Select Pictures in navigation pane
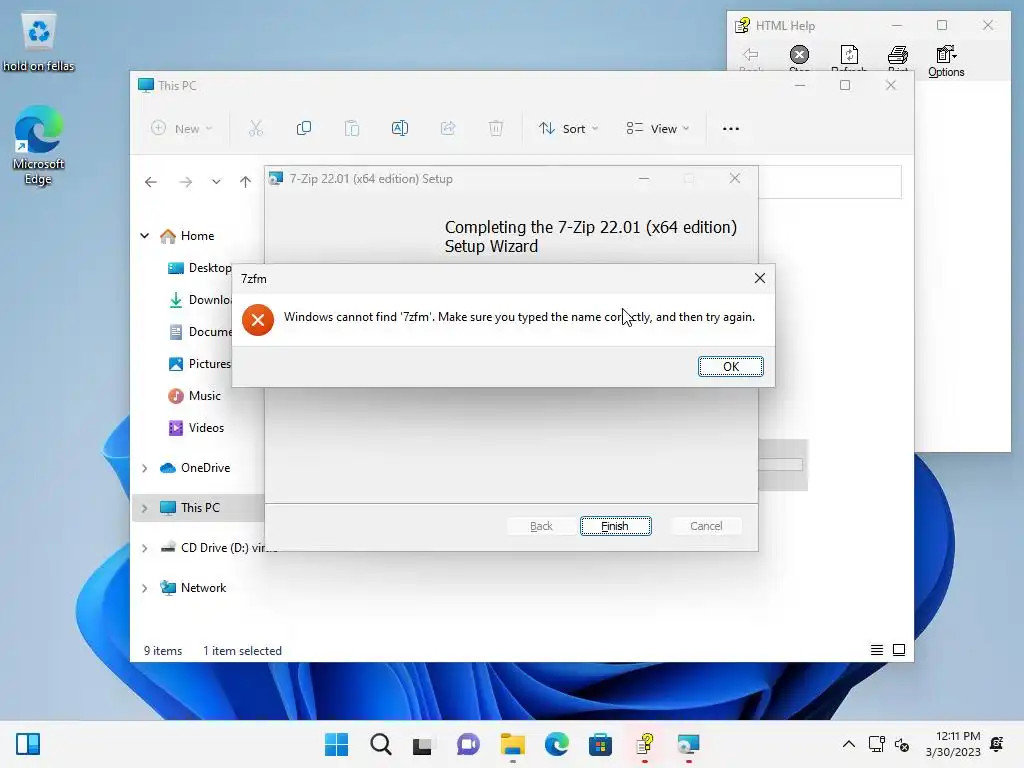This screenshot has height=768, width=1024. [x=200, y=364]
